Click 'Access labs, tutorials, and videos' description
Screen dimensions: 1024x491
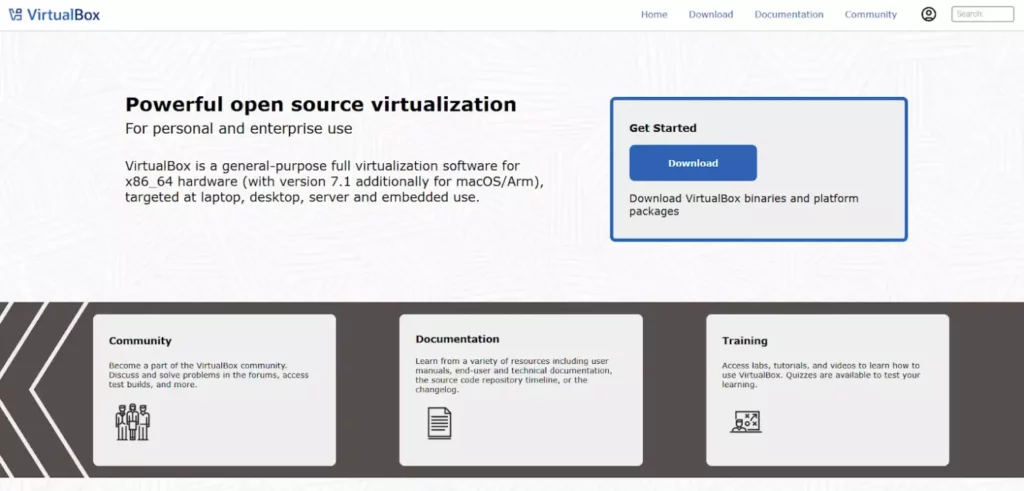(x=821, y=375)
